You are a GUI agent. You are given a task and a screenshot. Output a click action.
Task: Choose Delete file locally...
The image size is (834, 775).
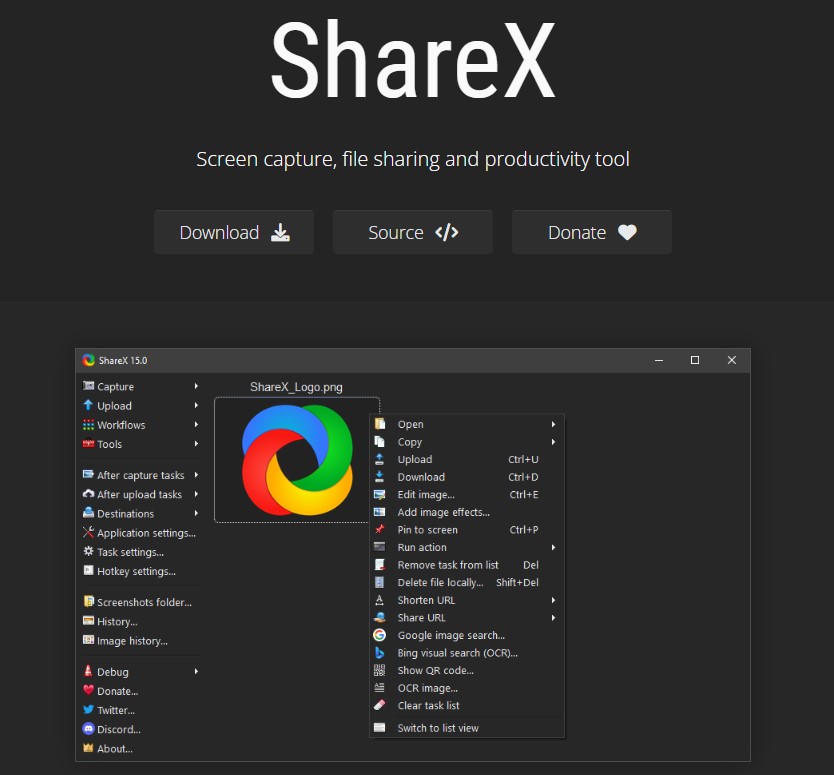[x=466, y=582]
